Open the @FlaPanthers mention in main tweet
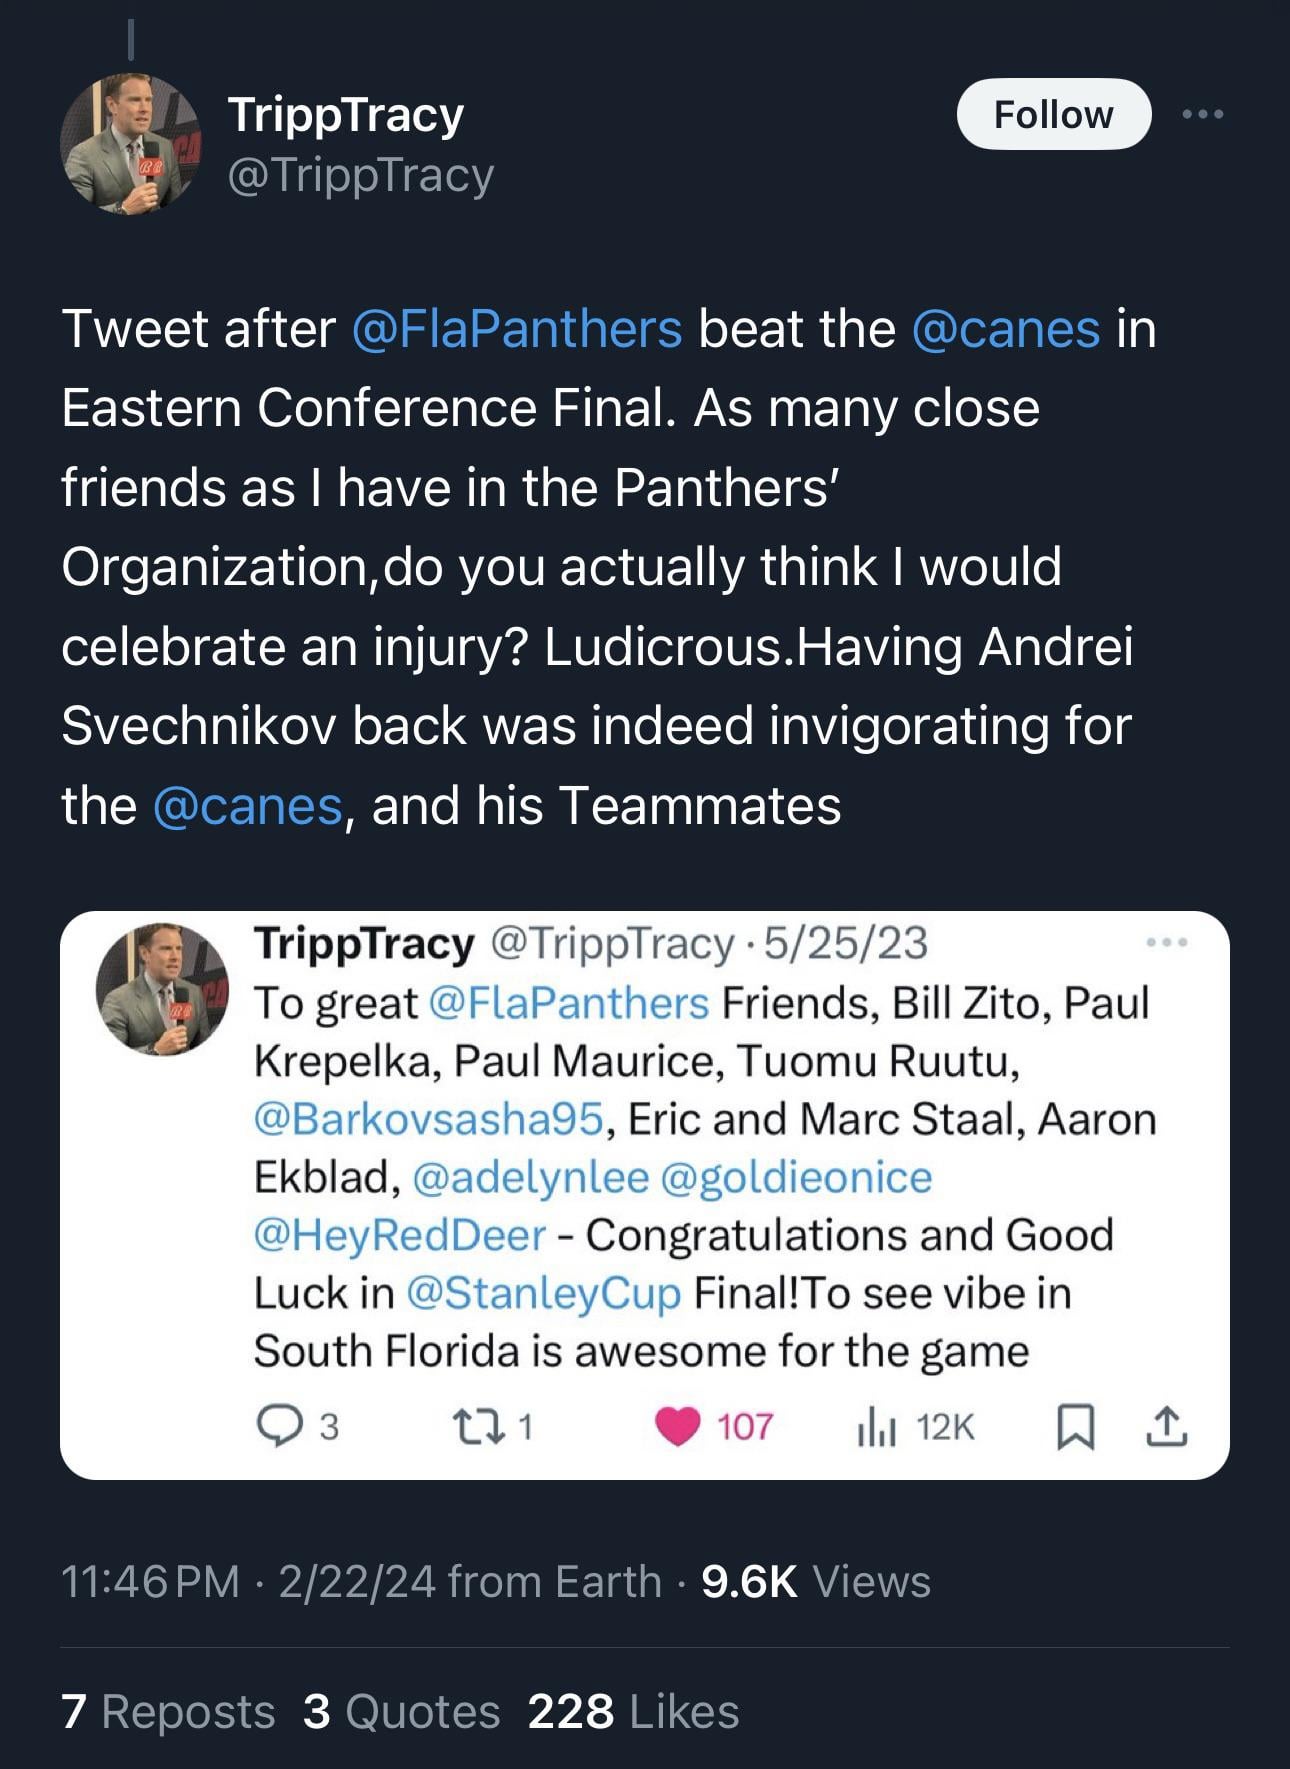This screenshot has height=1769, width=1290. pos(517,329)
